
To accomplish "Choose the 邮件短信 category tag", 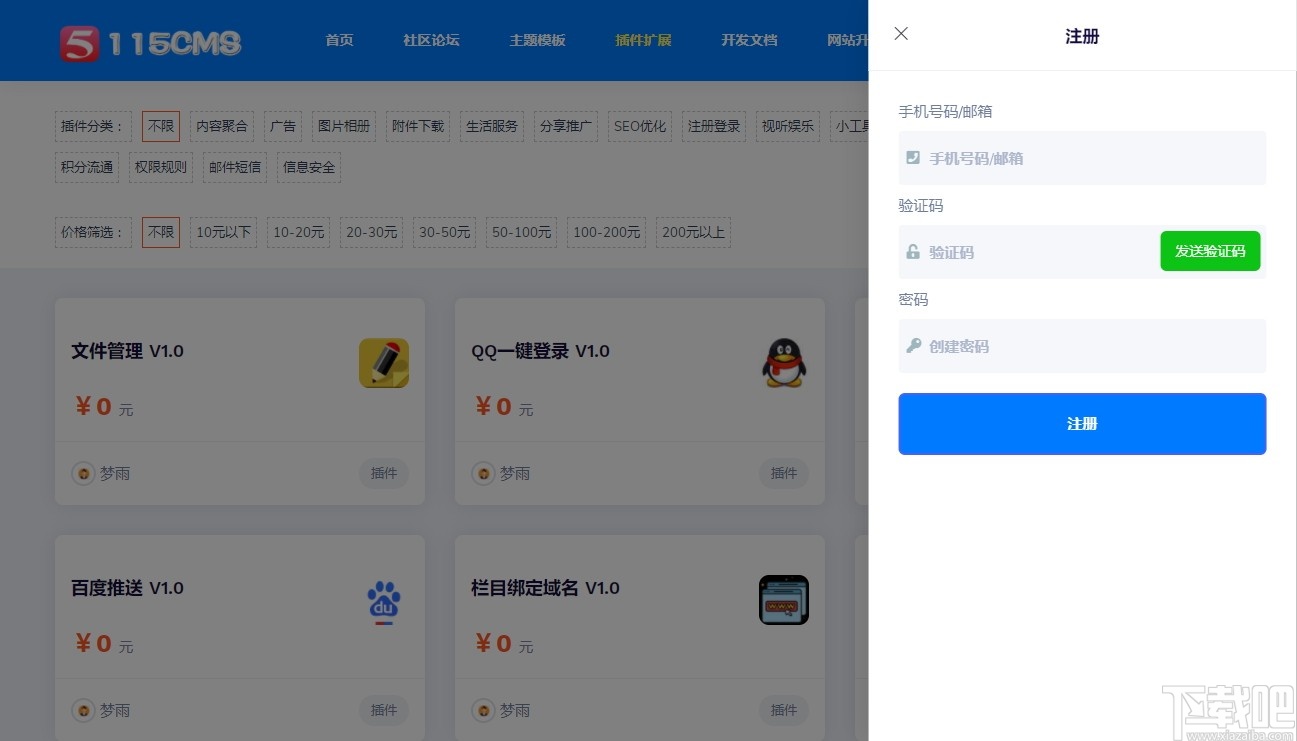I will tap(235, 167).
